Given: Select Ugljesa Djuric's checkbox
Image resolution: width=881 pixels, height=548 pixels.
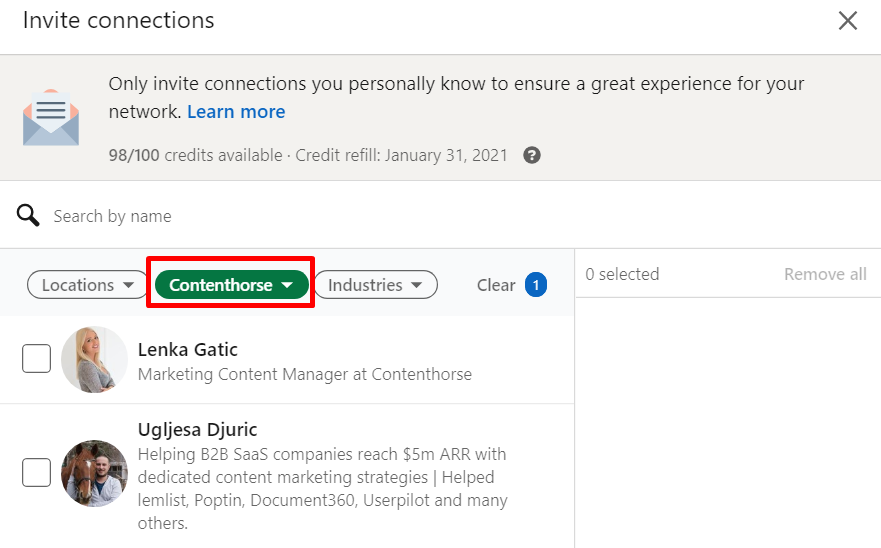Looking at the screenshot, I should [37, 472].
